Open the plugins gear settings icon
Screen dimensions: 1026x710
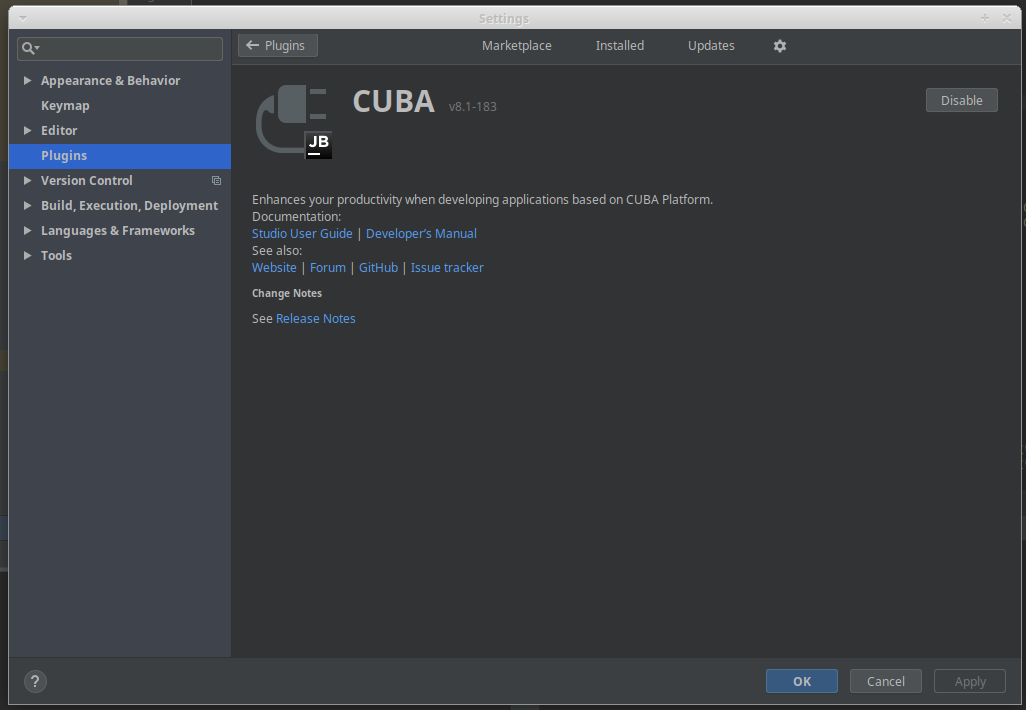(x=779, y=46)
